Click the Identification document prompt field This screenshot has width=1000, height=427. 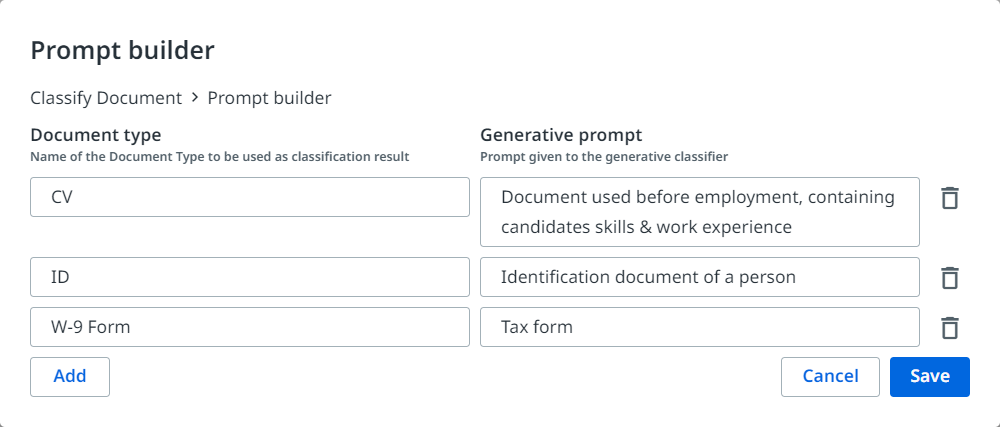click(x=699, y=277)
